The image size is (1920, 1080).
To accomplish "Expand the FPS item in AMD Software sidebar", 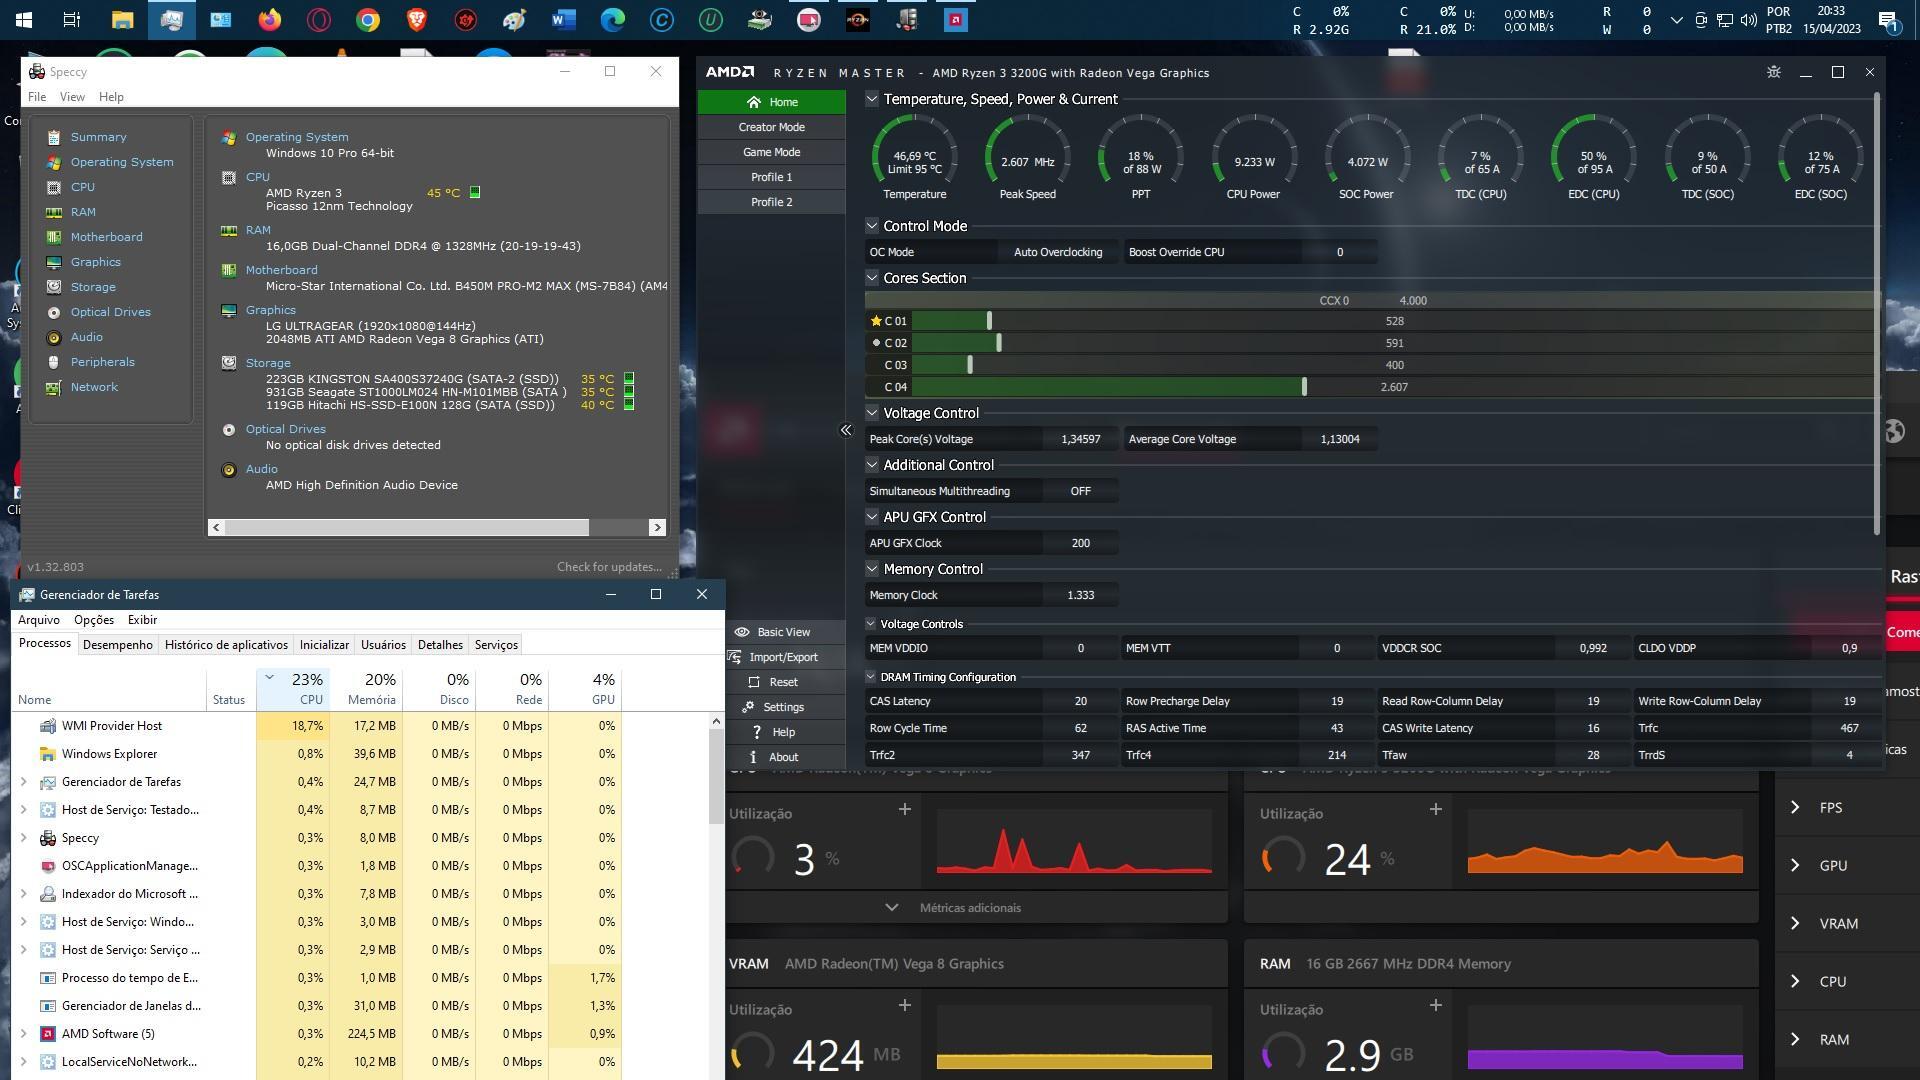I will click(x=1795, y=808).
